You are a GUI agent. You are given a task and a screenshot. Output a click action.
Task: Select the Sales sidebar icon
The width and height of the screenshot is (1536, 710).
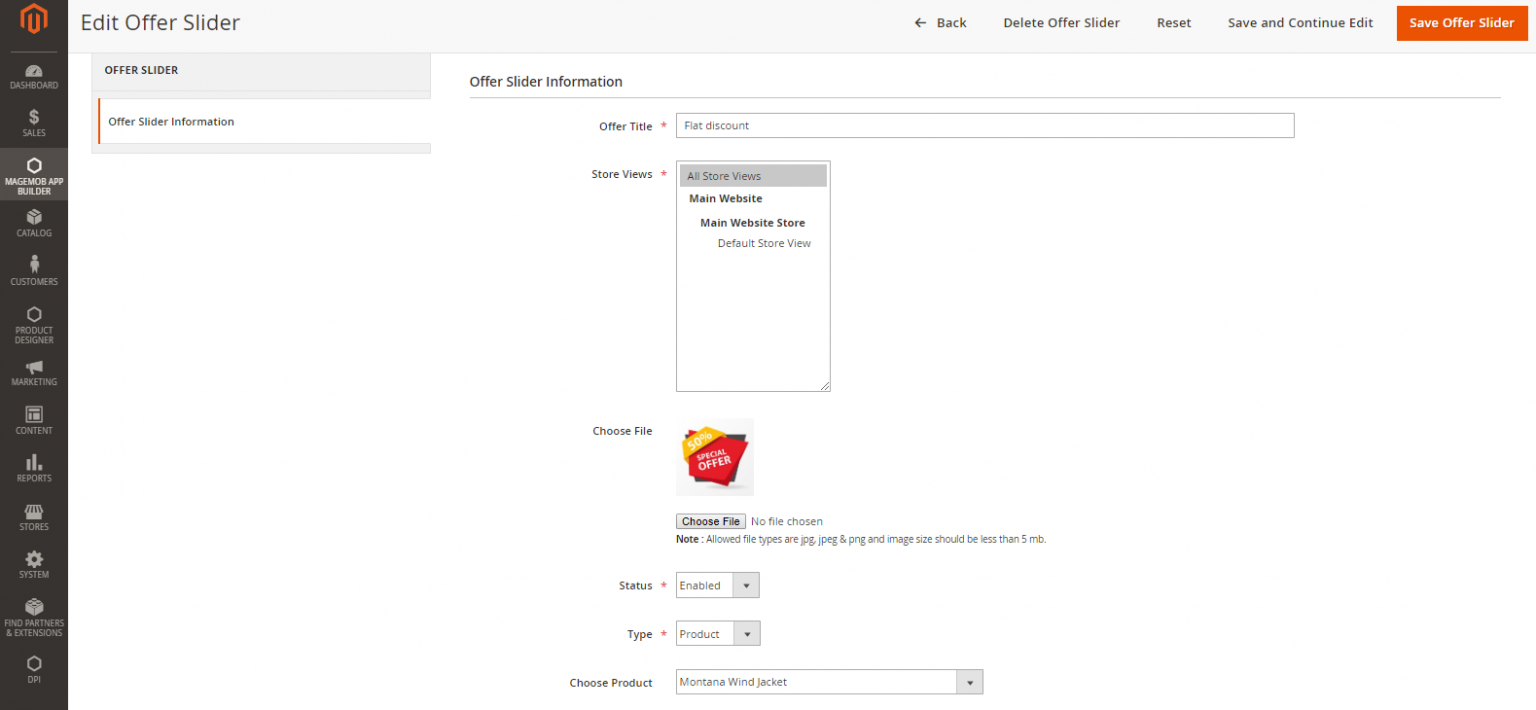coord(34,122)
